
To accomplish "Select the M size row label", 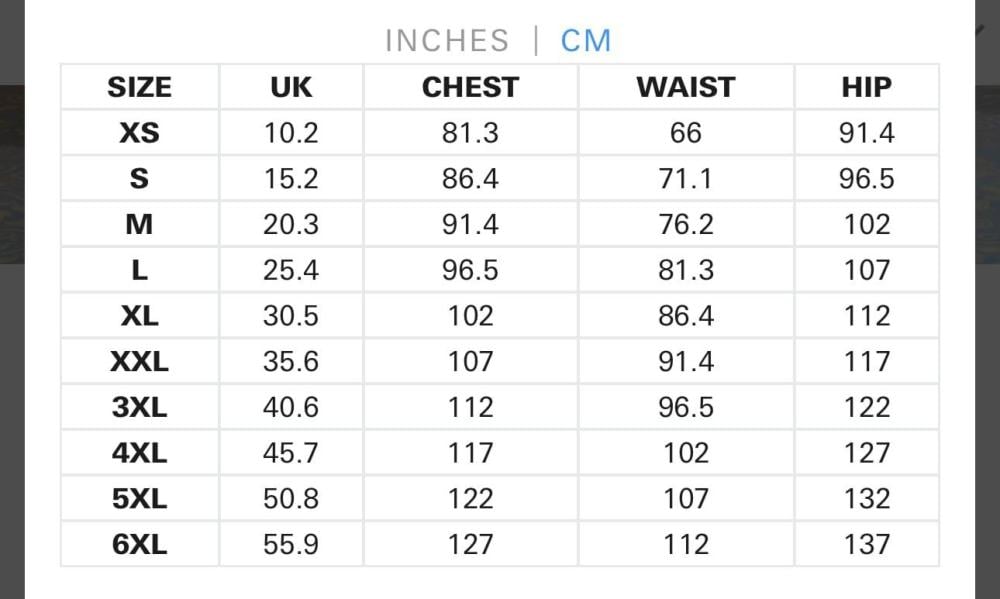I will pyautogui.click(x=139, y=225).
